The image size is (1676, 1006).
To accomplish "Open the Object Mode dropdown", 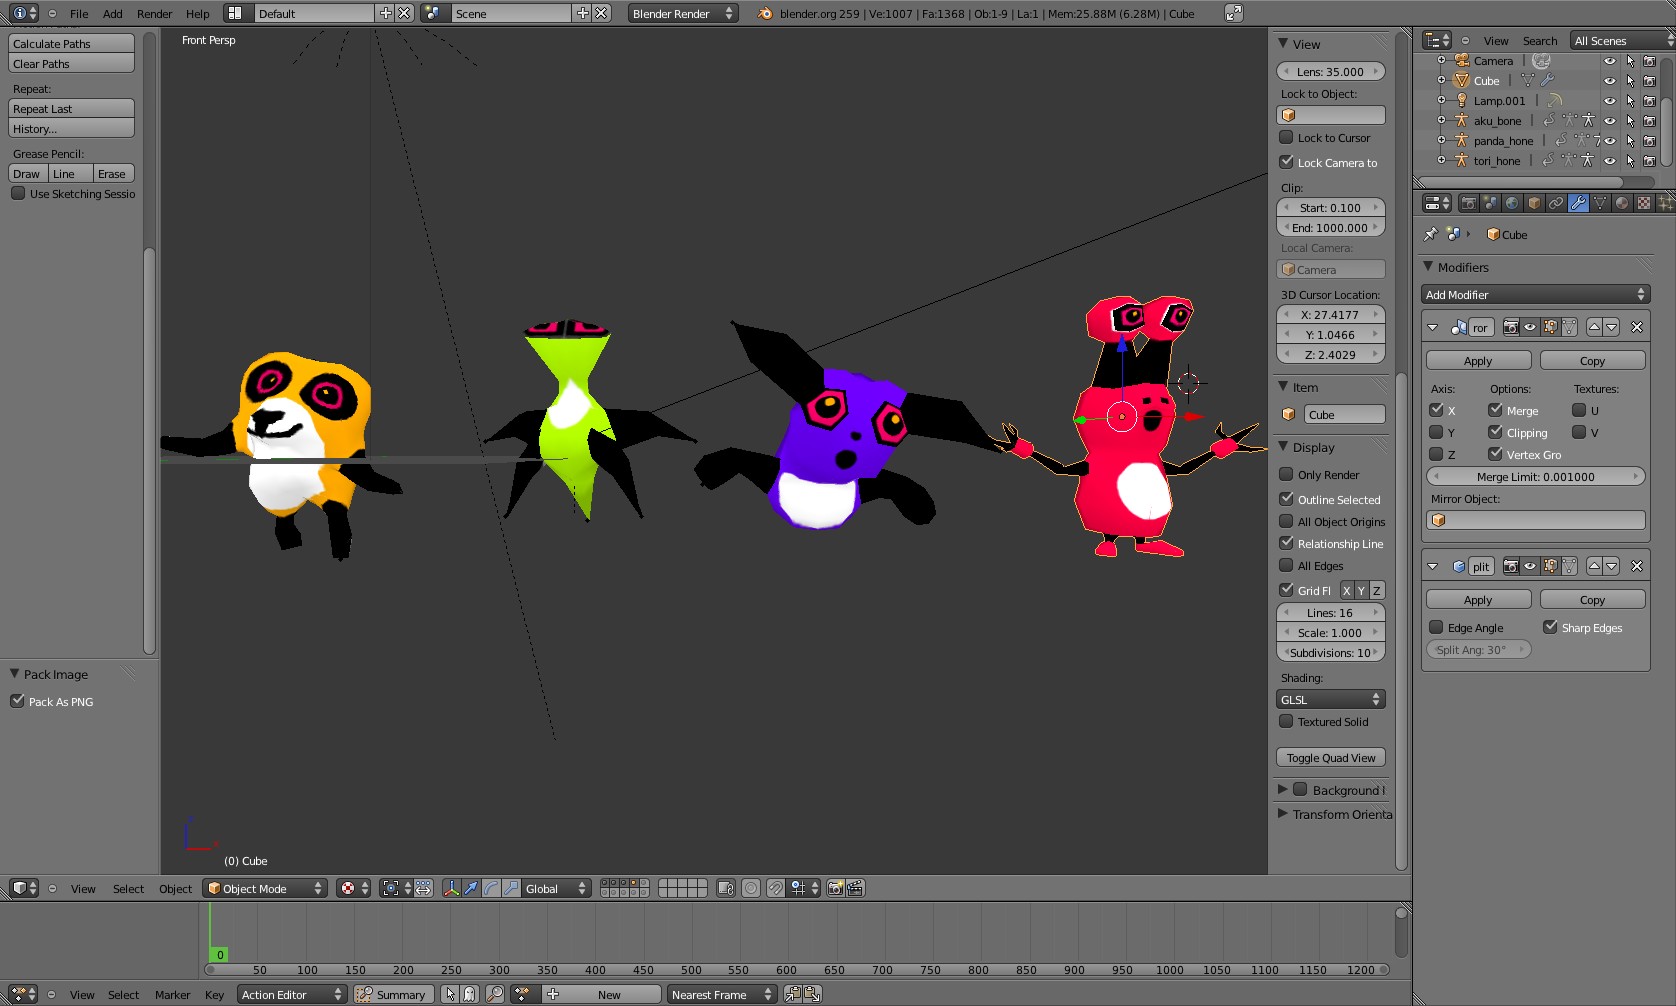I will click(x=264, y=888).
